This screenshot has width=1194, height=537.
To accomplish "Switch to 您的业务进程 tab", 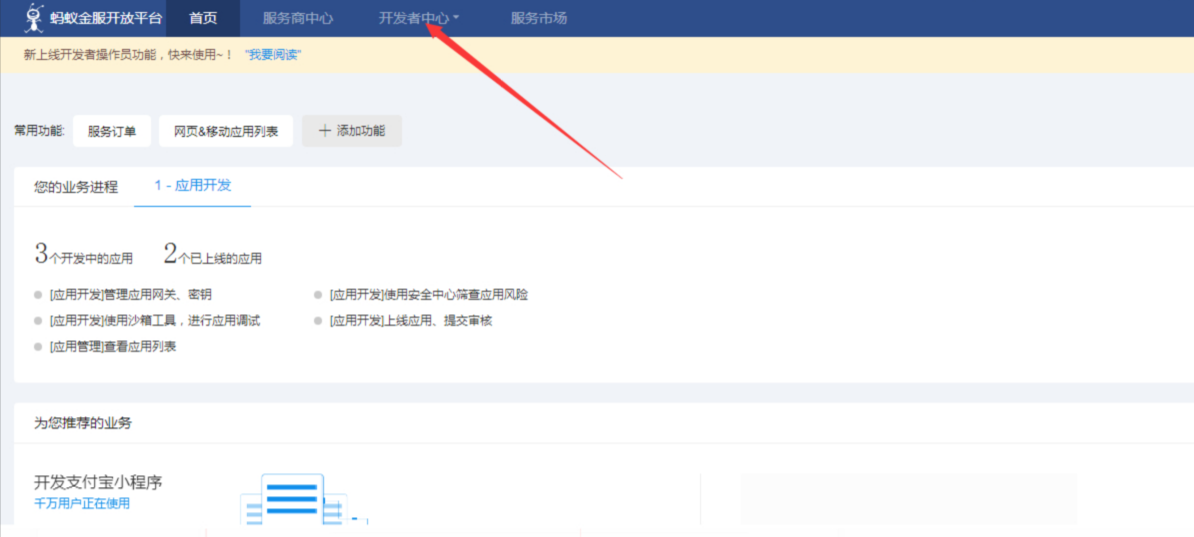I will [x=76, y=187].
